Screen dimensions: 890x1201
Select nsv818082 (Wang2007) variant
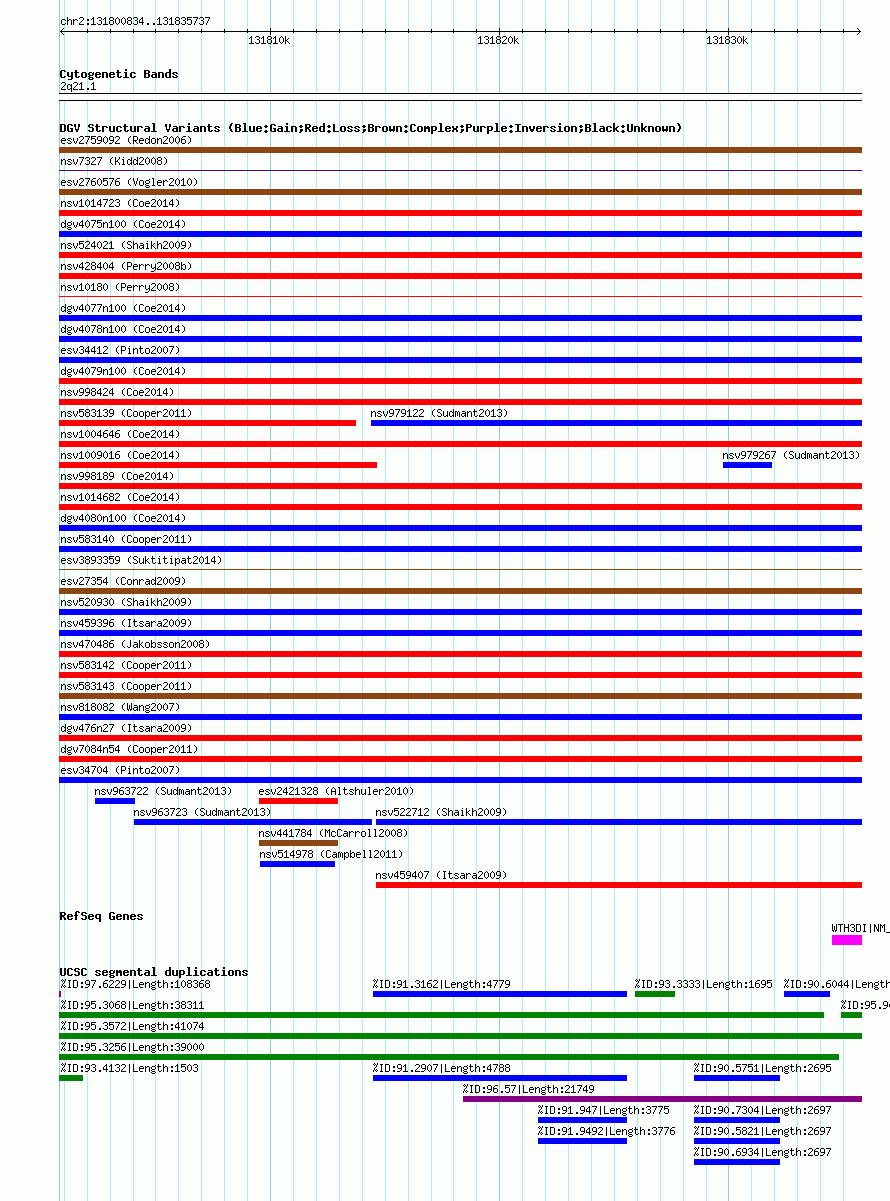pos(460,717)
